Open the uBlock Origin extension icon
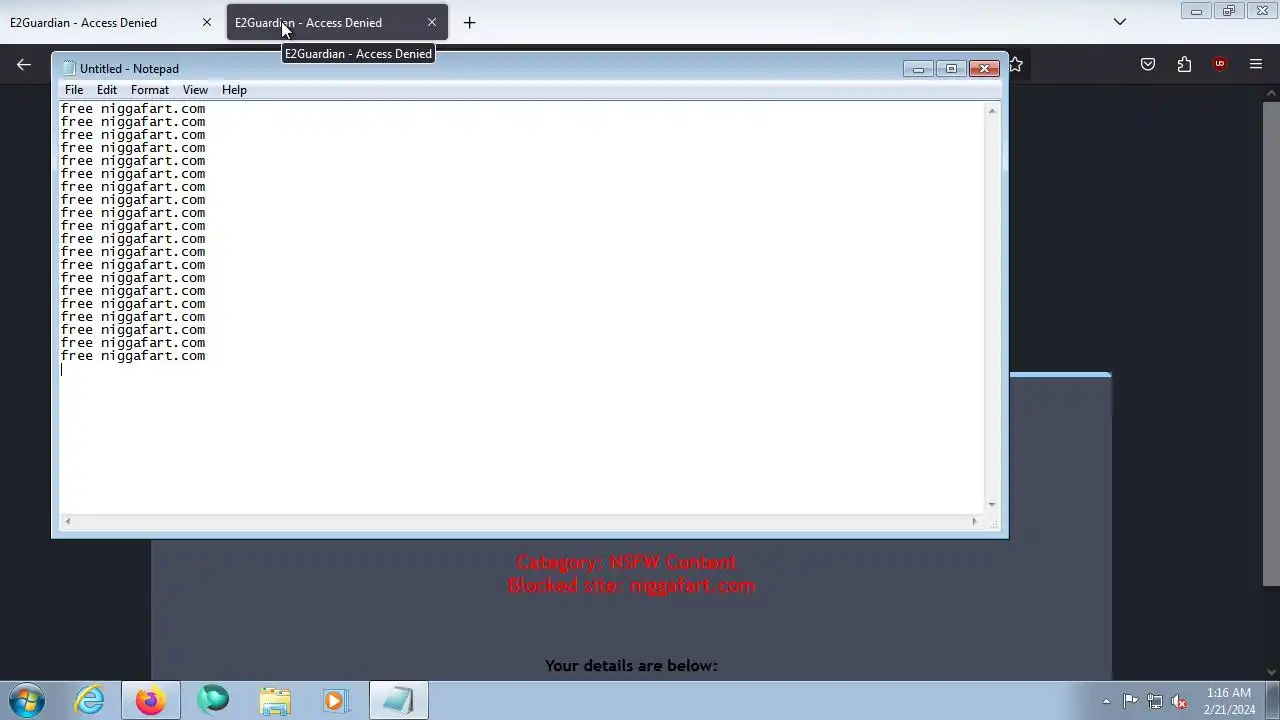This screenshot has height=720, width=1280. (x=1219, y=64)
